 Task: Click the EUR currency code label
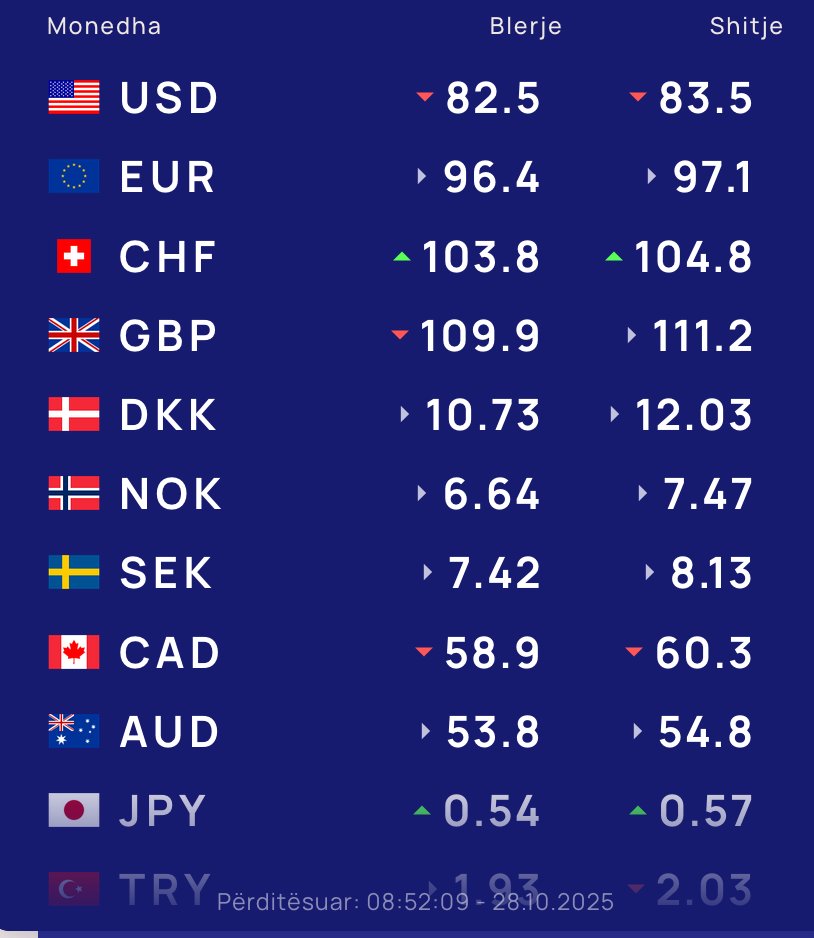[167, 177]
